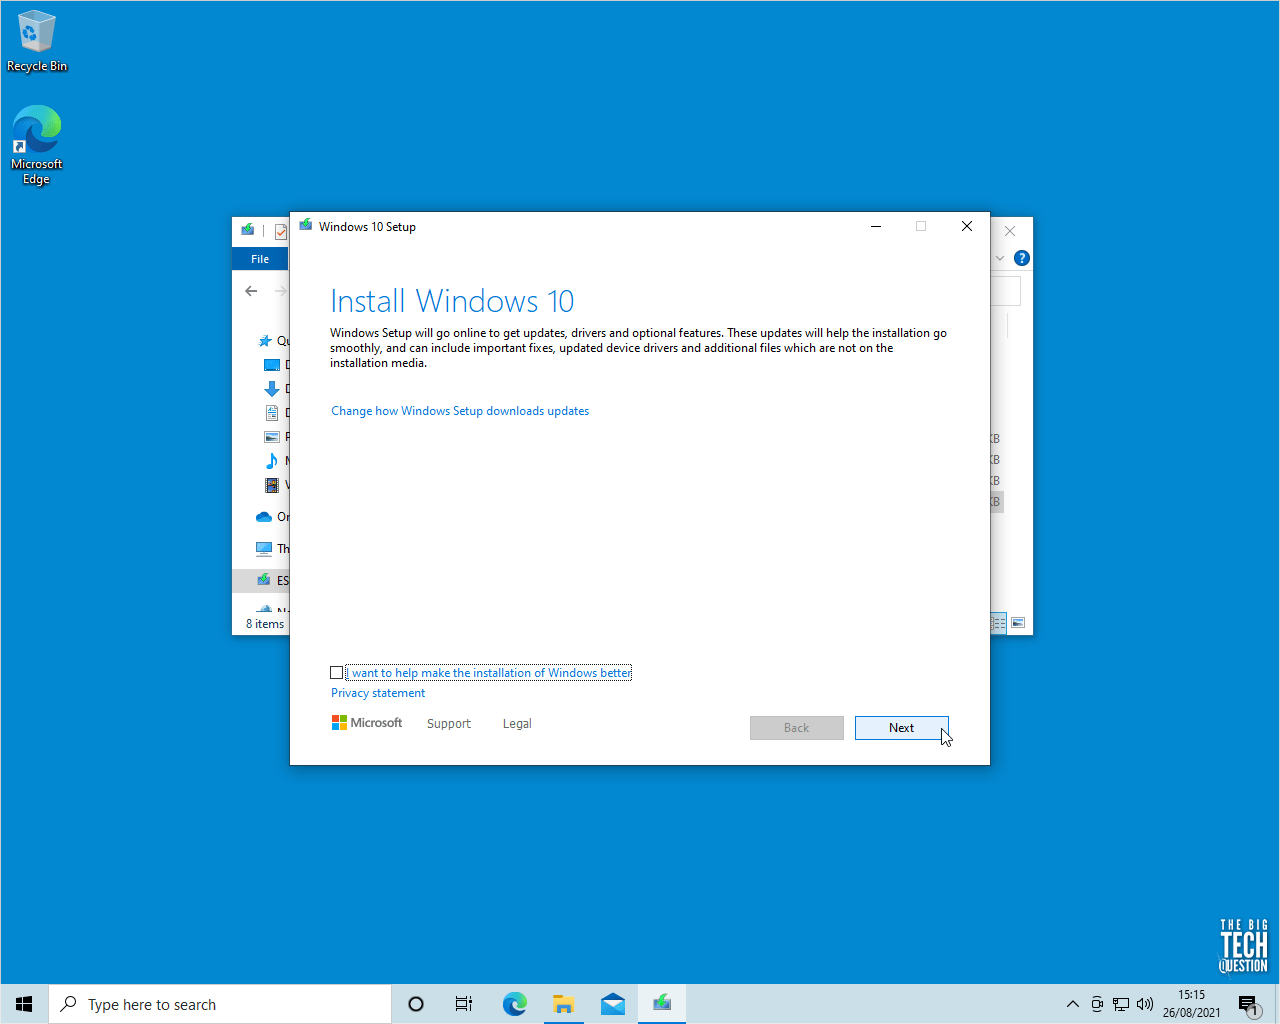Image resolution: width=1280 pixels, height=1024 pixels.
Task: Select the Music note icon in File Explorer sidebar
Action: pyautogui.click(x=271, y=461)
